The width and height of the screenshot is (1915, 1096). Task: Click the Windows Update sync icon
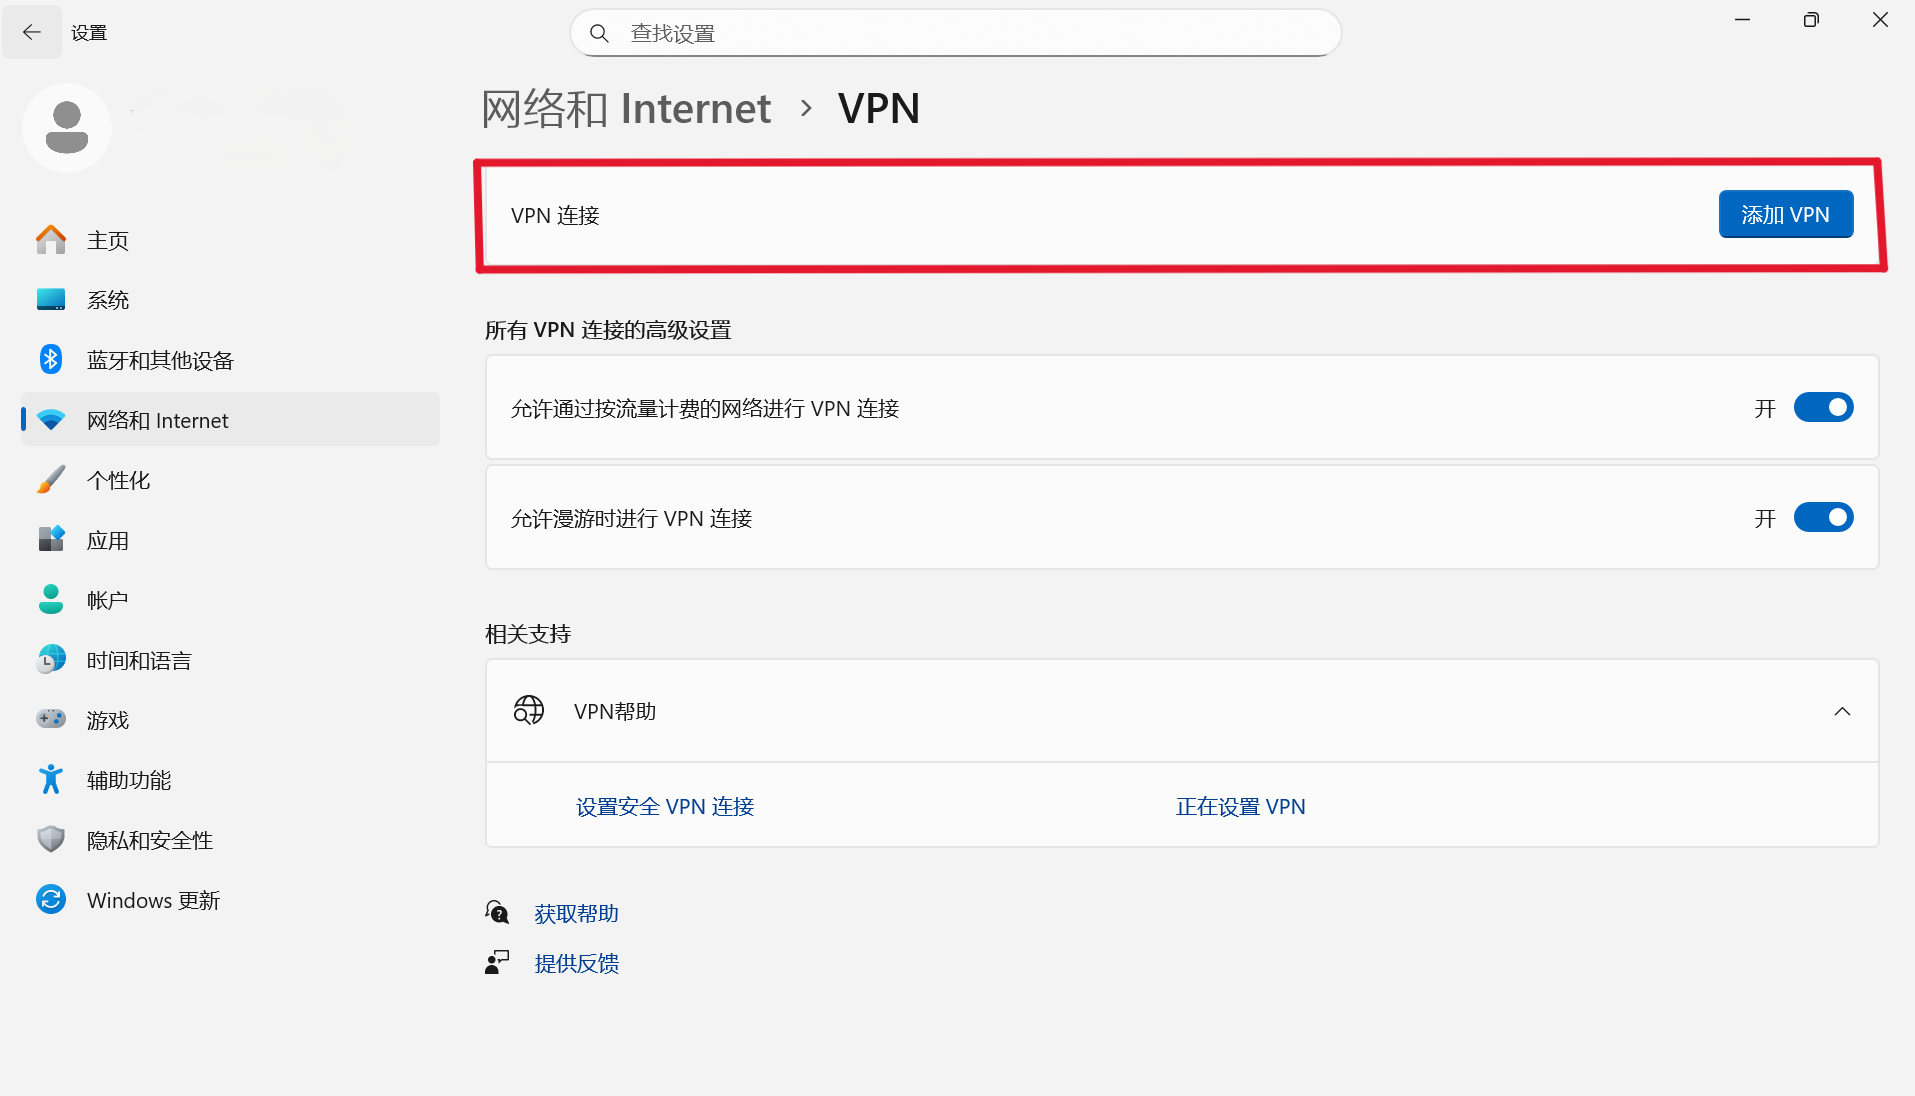(x=51, y=900)
